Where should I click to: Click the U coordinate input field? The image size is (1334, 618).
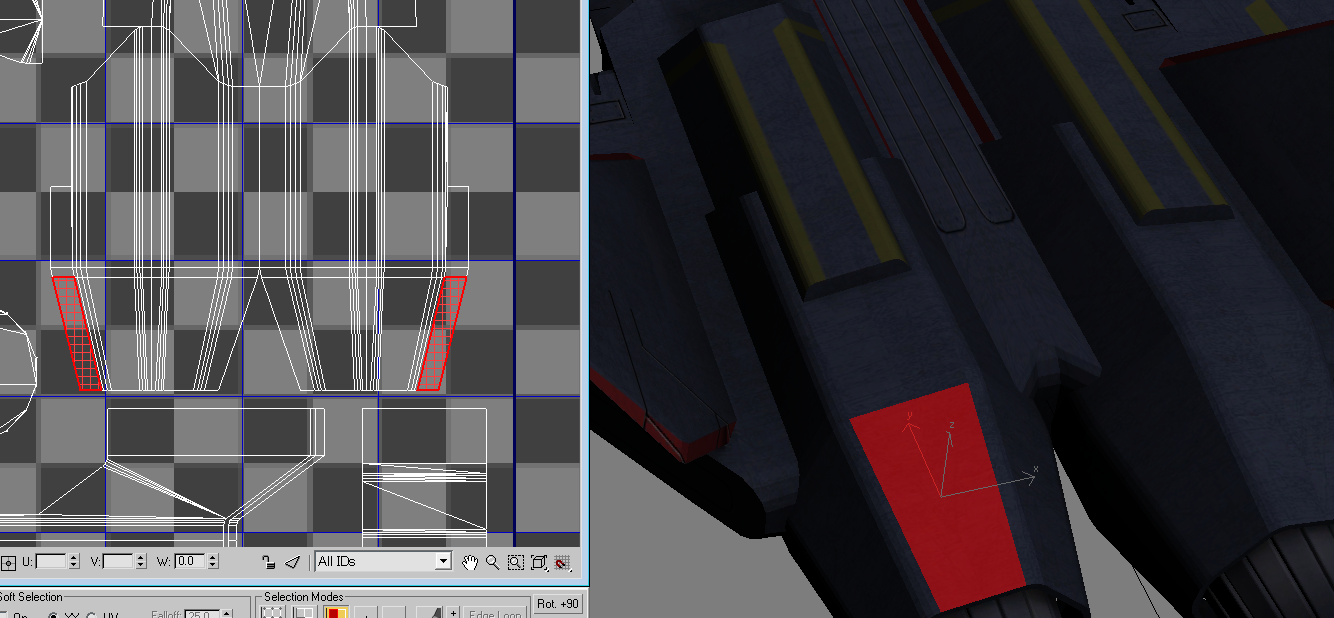(x=51, y=562)
